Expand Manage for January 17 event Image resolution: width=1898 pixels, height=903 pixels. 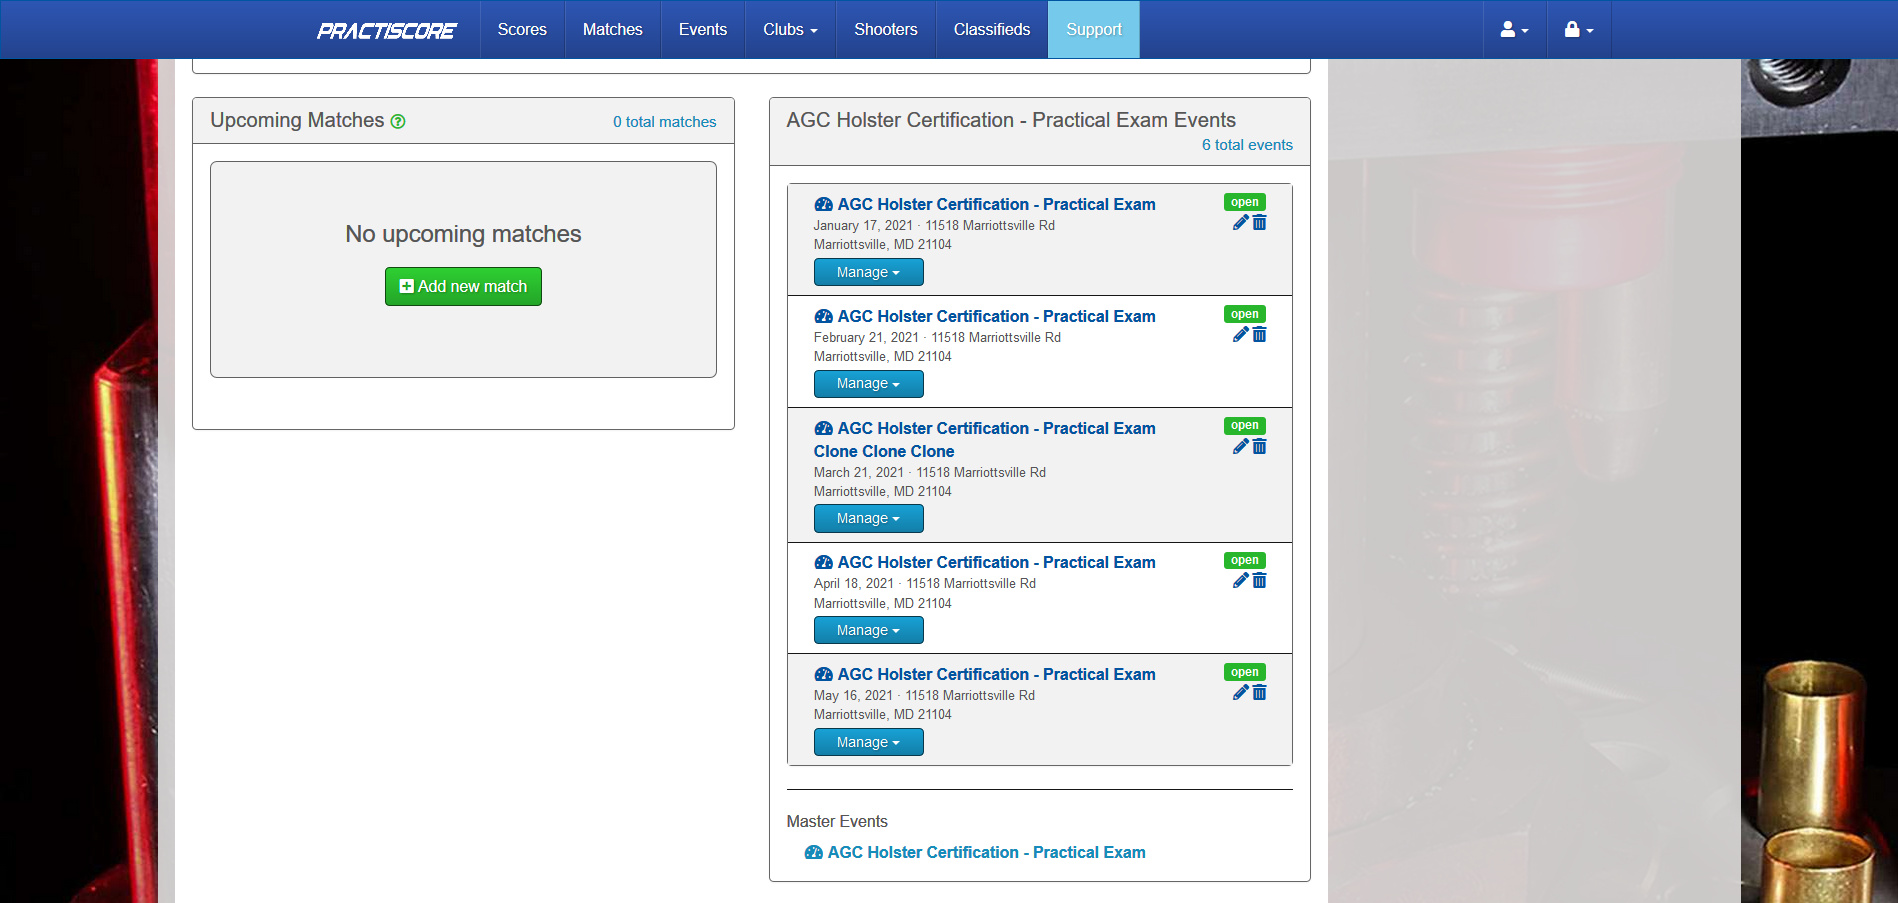[x=868, y=272]
